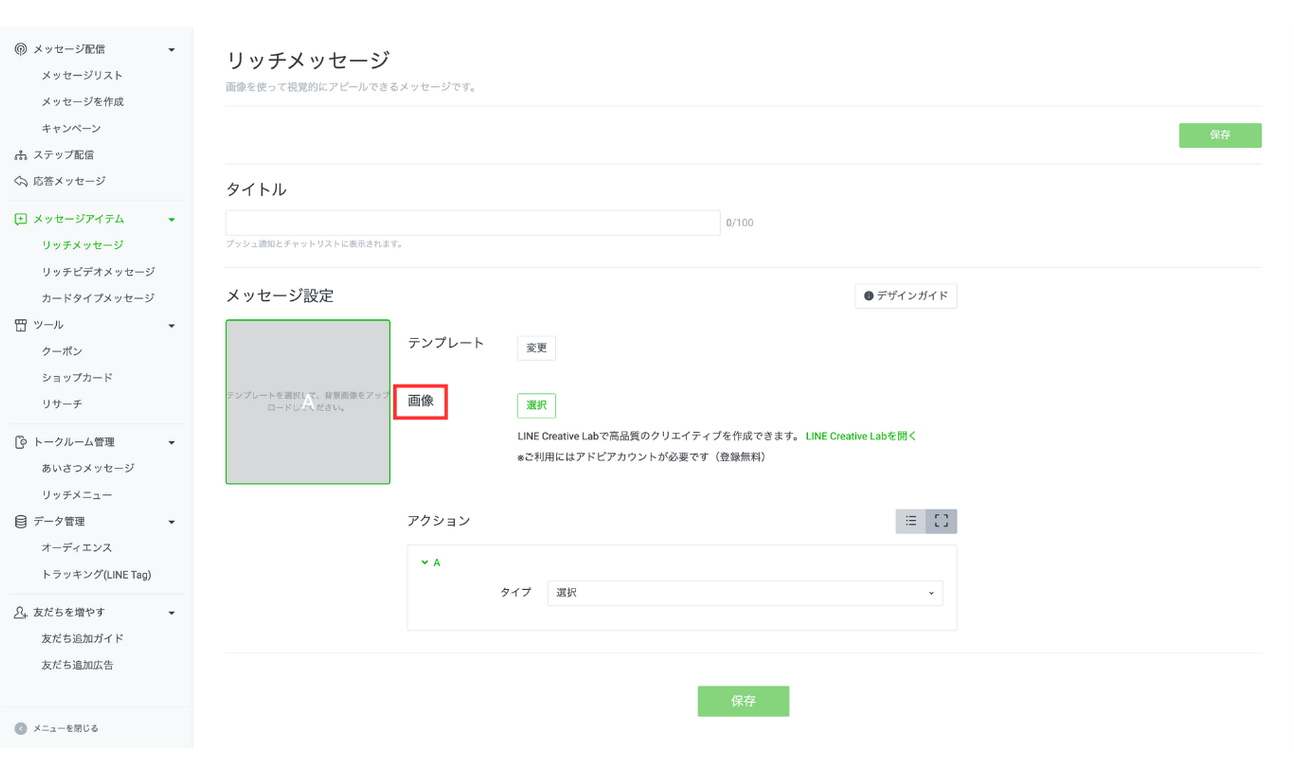The width and height of the screenshot is (1294, 768).
Task: Open the LINE Creative Labを開く link
Action: 861,436
